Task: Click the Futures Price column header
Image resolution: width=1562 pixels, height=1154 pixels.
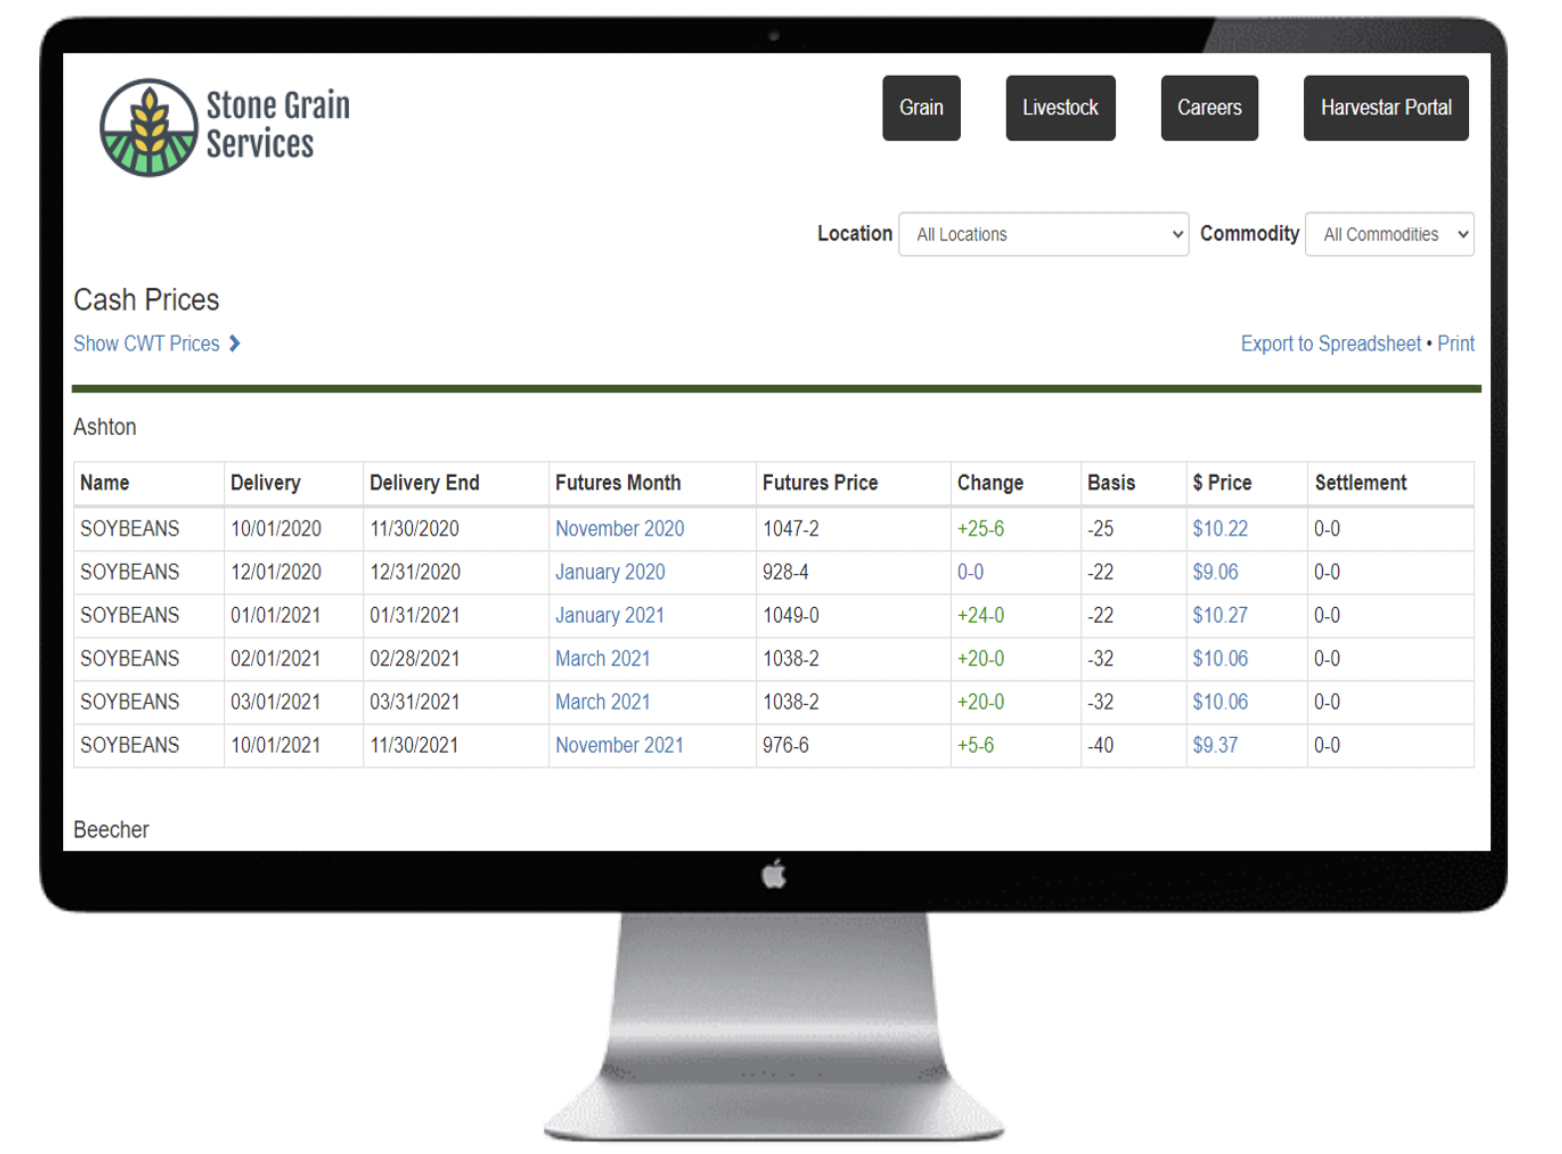Action: (x=820, y=483)
